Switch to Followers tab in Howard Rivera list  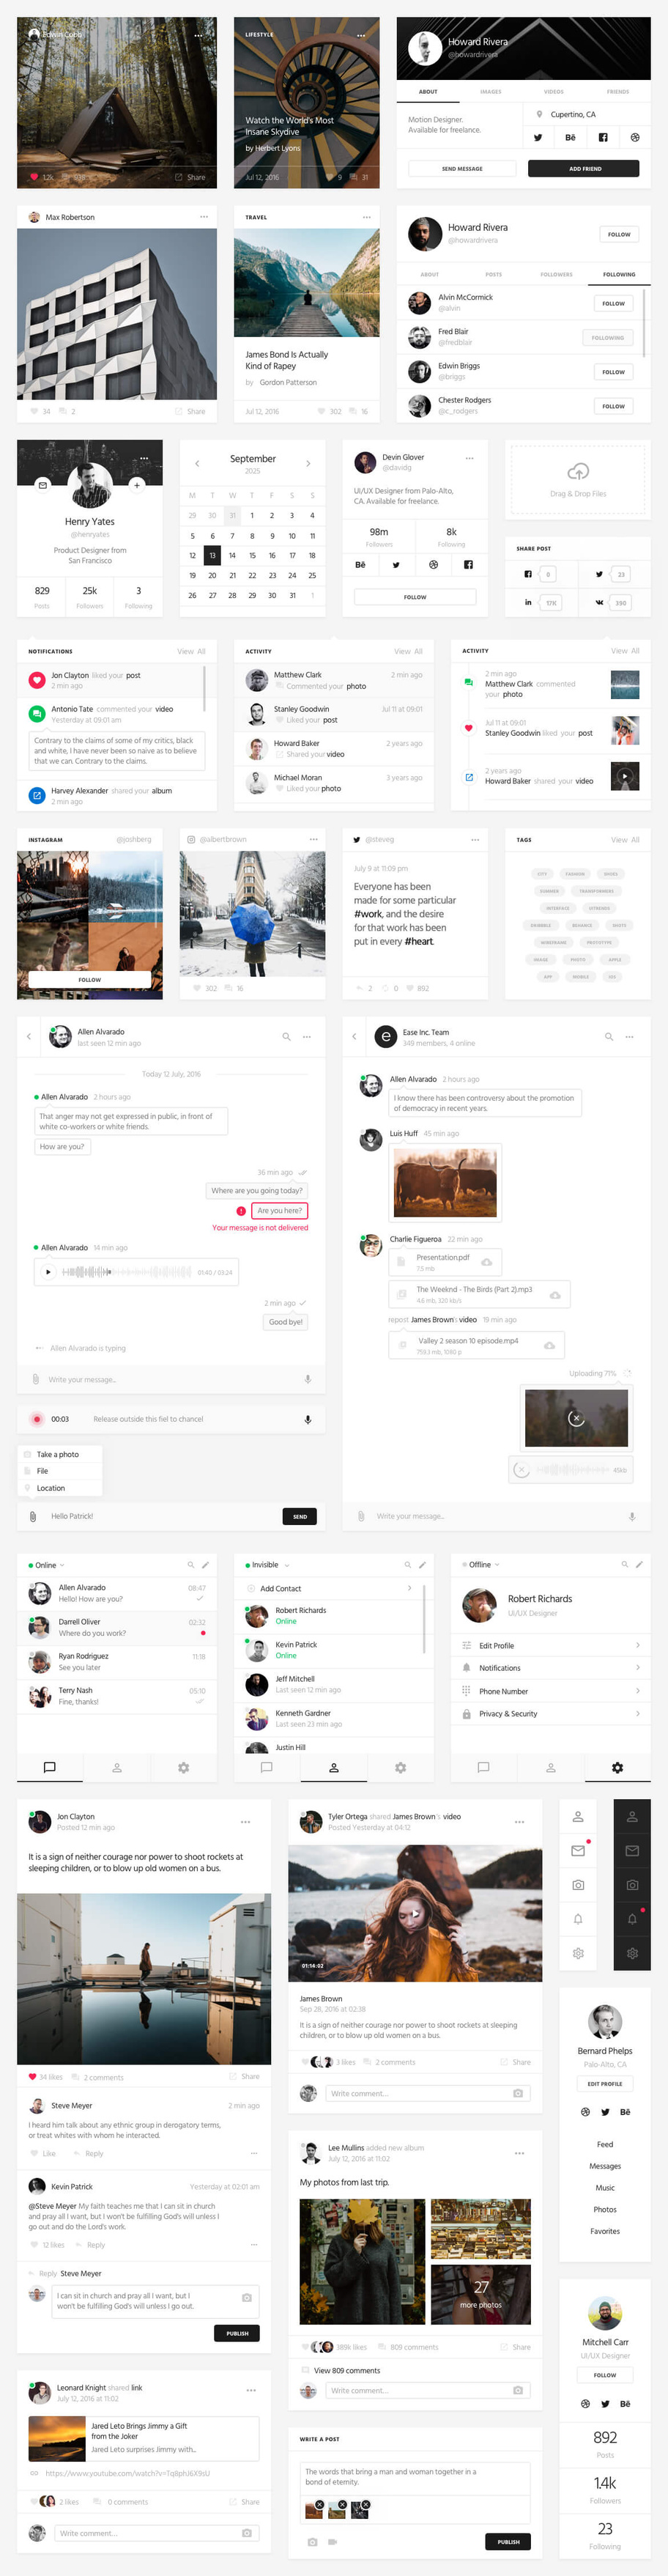pos(556,274)
